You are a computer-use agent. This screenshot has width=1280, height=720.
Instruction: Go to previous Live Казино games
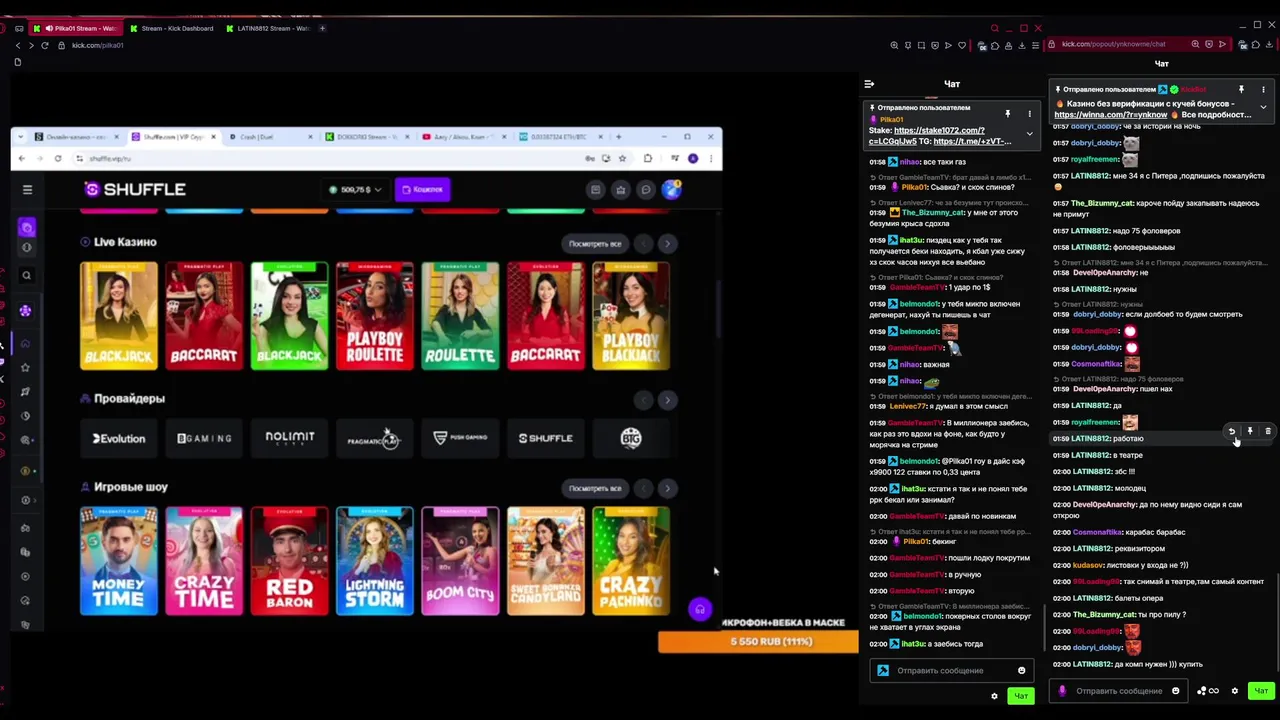coord(643,243)
